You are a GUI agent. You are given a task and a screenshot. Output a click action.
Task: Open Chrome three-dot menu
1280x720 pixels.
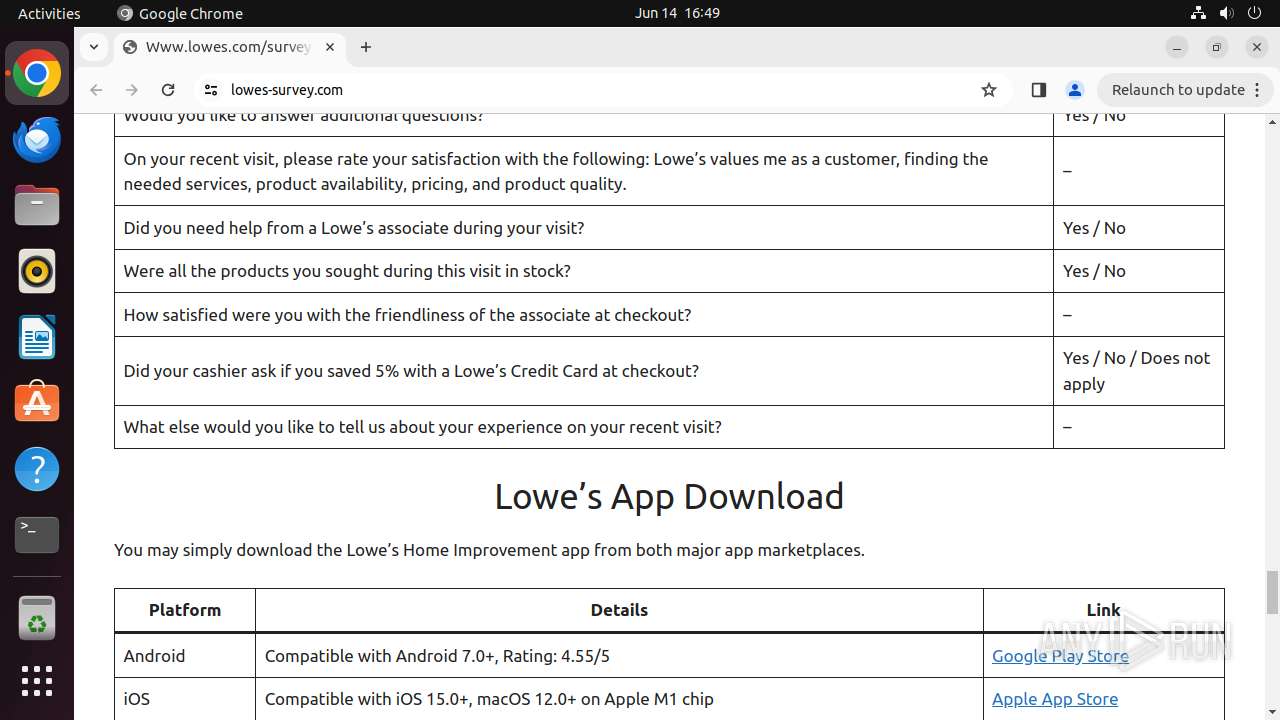(1258, 90)
